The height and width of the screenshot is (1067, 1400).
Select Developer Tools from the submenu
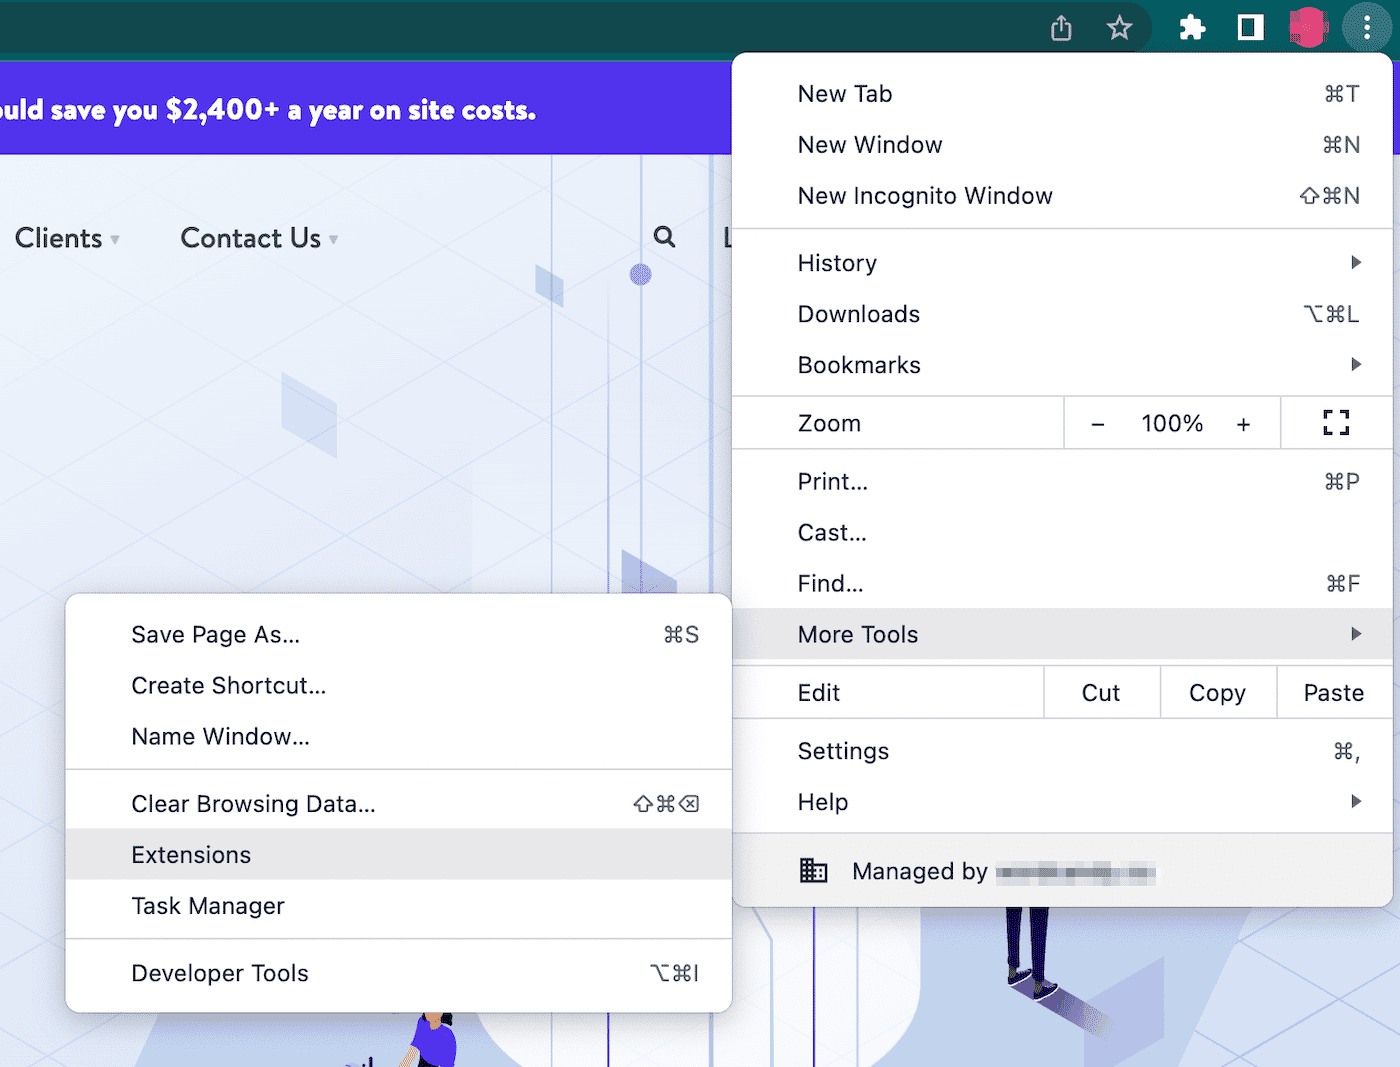coord(220,972)
